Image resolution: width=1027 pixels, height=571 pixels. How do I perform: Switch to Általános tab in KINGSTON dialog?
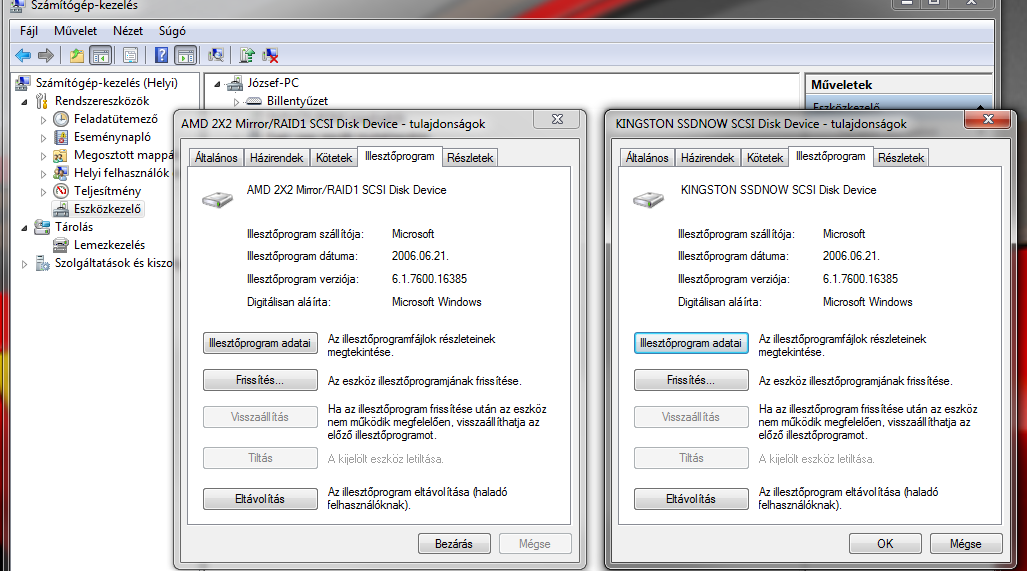click(x=647, y=158)
